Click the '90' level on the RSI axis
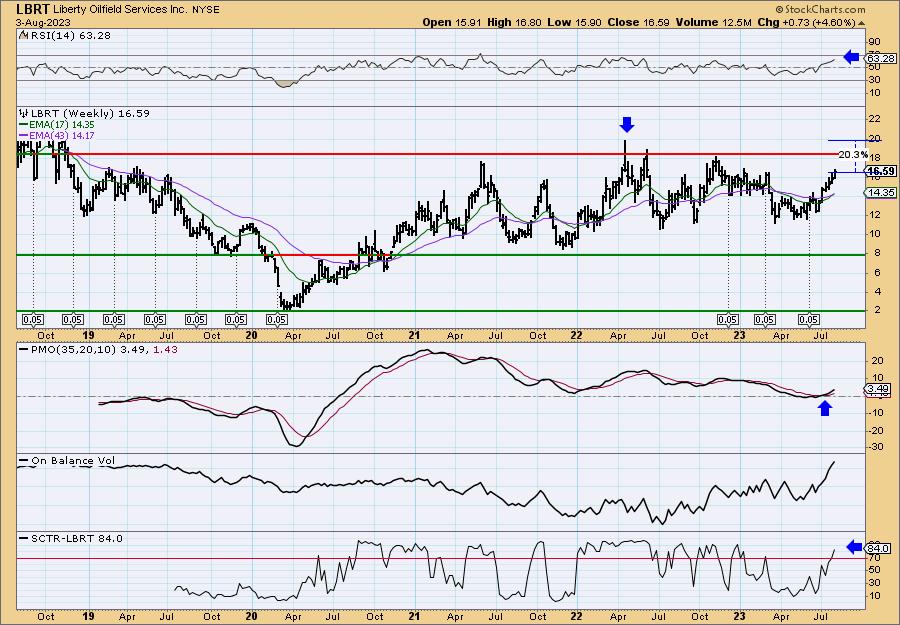Screen dimensions: 900x625 [875, 42]
